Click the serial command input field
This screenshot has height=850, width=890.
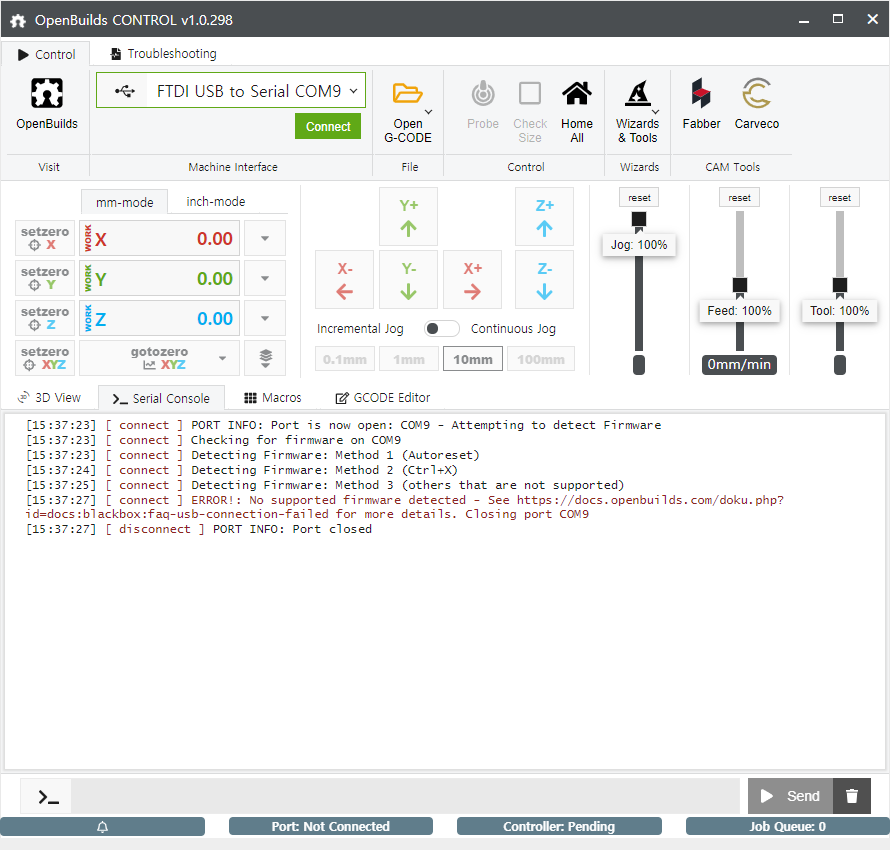point(405,796)
